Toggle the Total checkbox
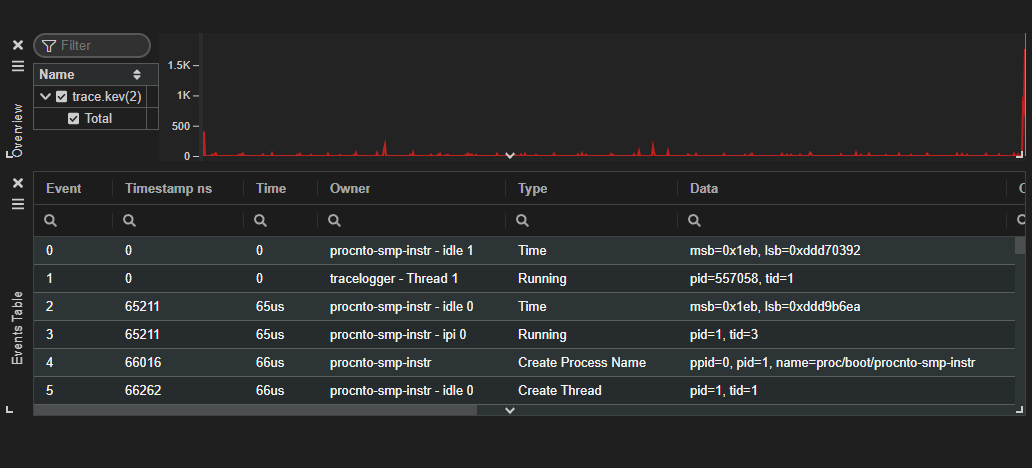 74,119
